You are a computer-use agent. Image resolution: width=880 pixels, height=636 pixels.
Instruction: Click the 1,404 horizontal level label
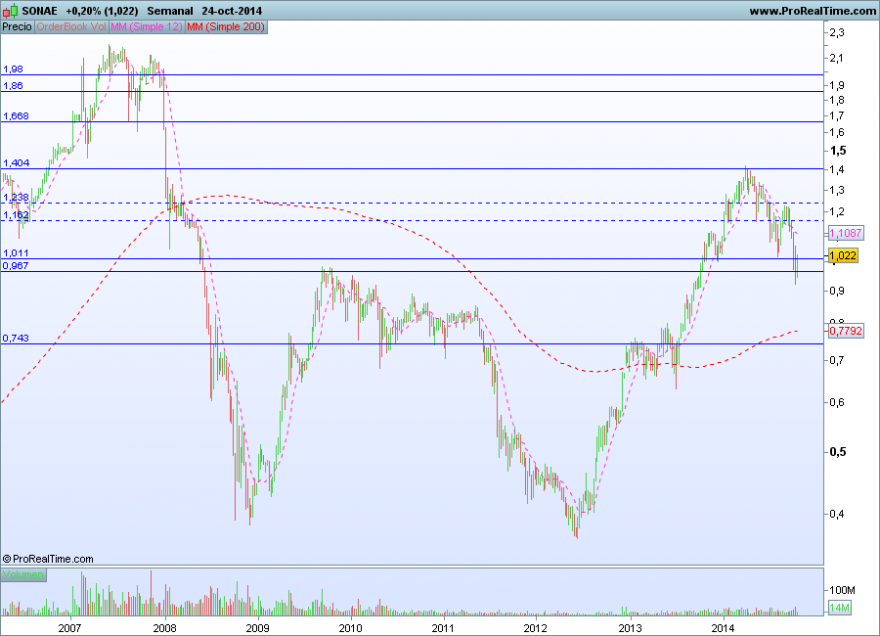point(16,163)
